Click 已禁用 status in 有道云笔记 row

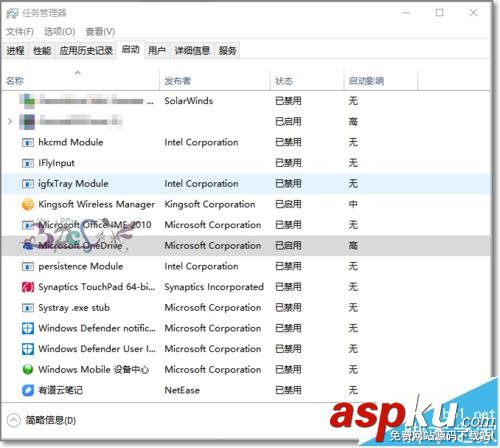[x=288, y=390]
